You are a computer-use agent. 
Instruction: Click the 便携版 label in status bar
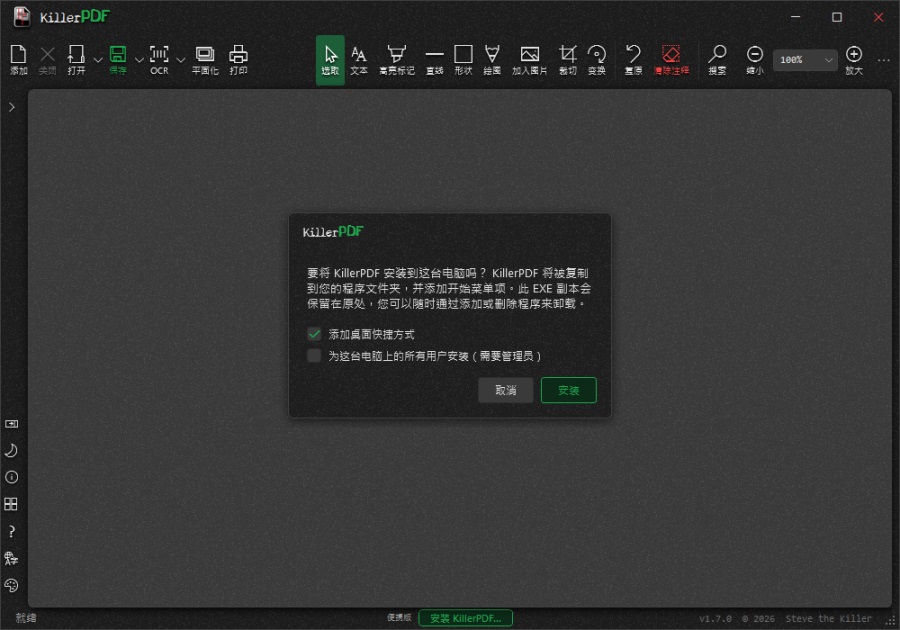tap(399, 618)
